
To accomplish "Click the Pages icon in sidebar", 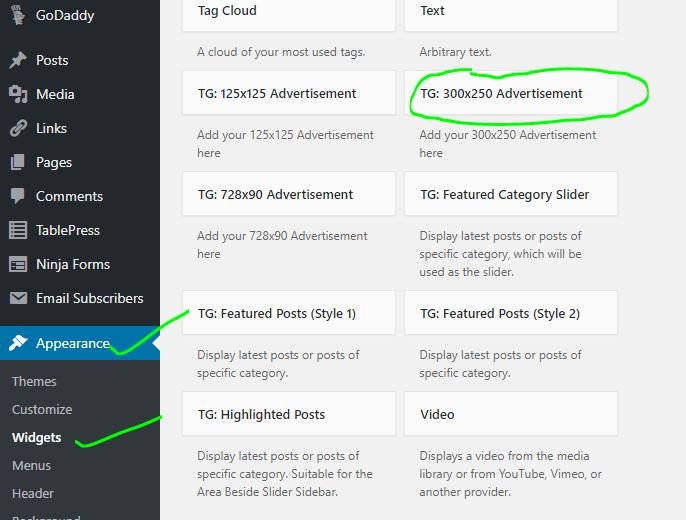I will click(x=18, y=162).
